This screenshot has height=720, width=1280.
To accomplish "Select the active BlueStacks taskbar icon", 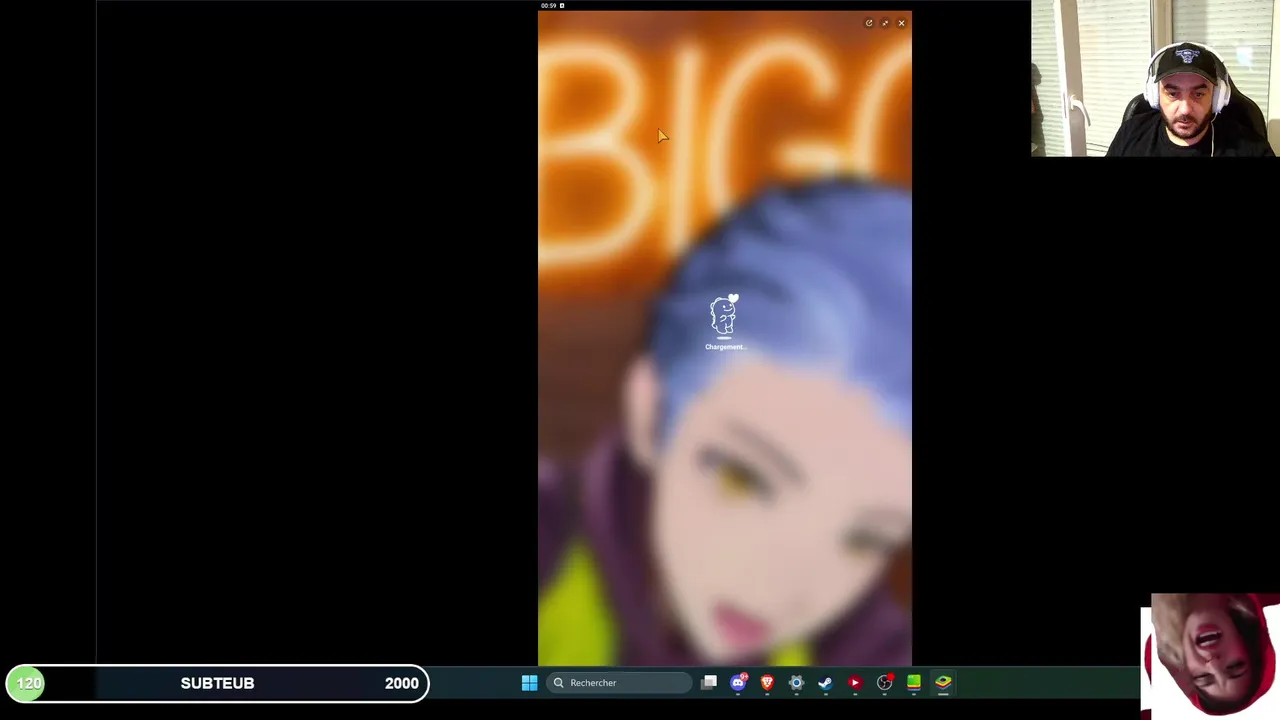I will (x=943, y=683).
